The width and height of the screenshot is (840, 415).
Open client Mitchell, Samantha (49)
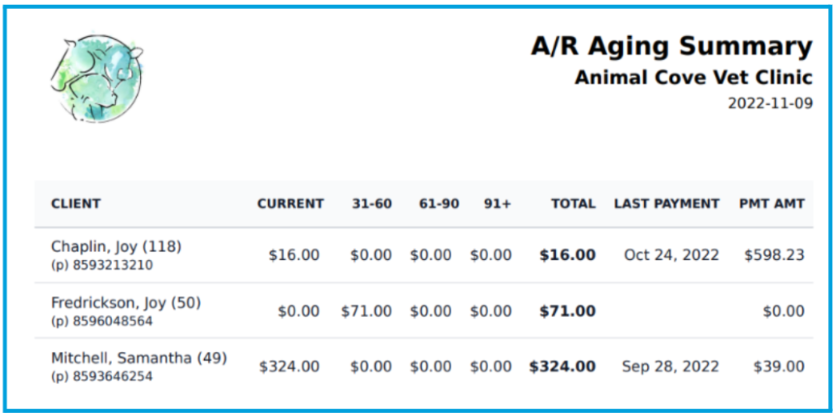coord(139,358)
